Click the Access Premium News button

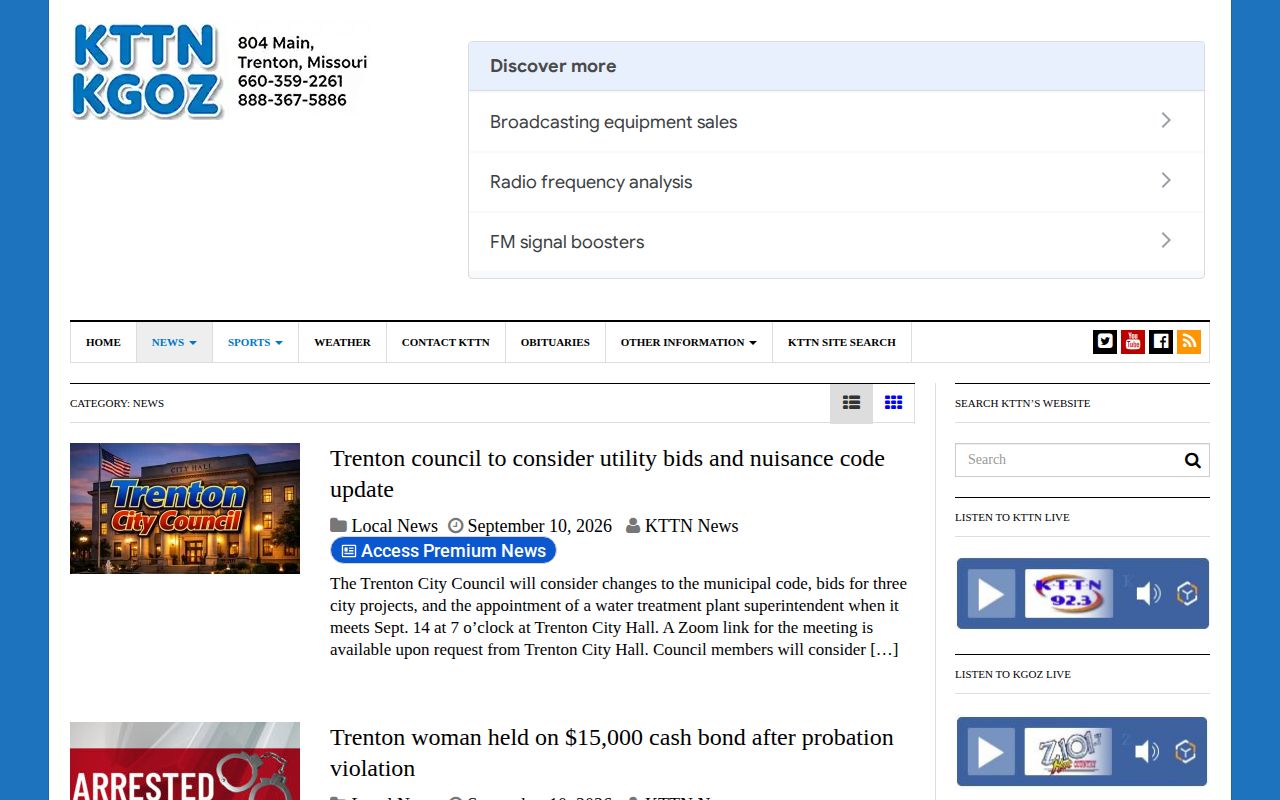click(x=443, y=551)
